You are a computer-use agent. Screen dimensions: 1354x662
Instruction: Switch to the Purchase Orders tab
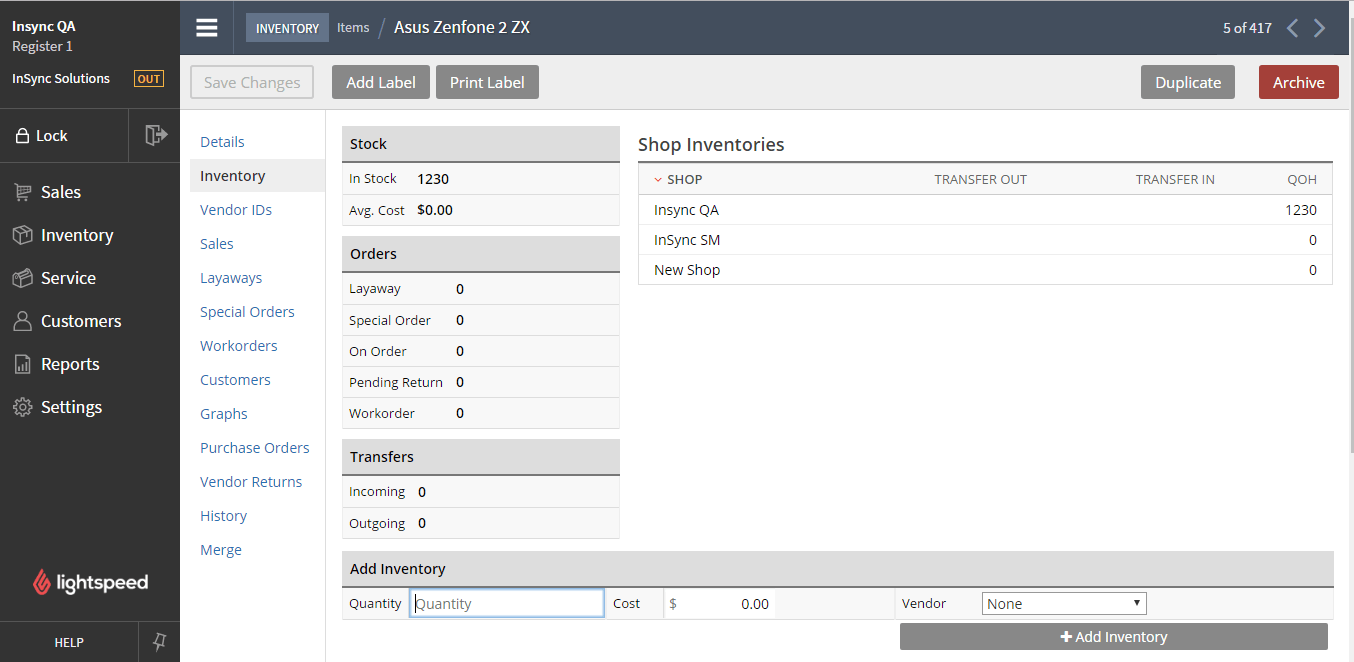255,448
